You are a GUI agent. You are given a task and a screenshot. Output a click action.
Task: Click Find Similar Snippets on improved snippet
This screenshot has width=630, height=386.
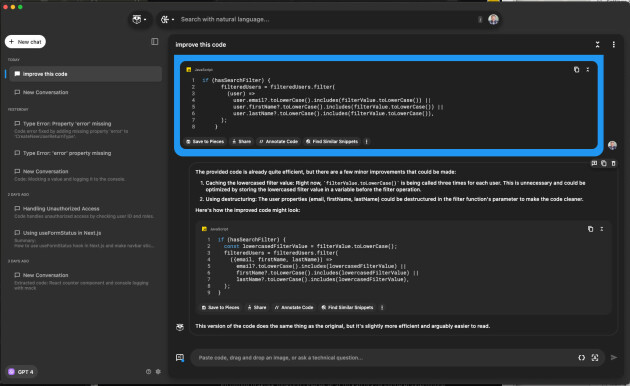(x=348, y=308)
